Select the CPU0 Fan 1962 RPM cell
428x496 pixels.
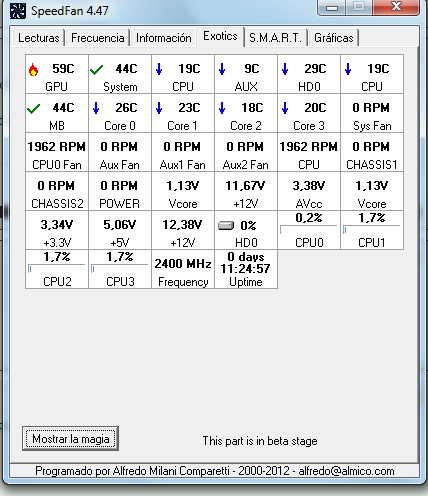pyautogui.click(x=57, y=152)
